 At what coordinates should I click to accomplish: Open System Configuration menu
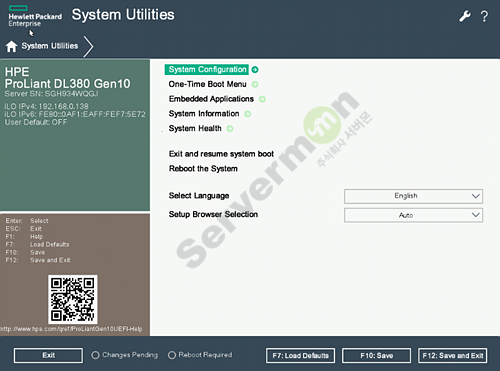click(x=207, y=69)
